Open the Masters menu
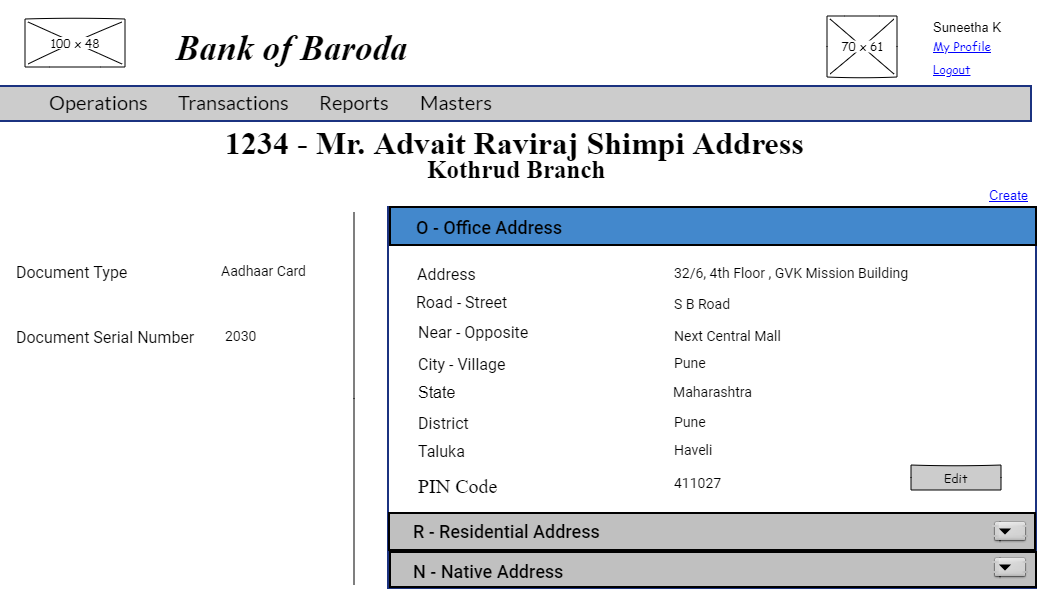This screenshot has height=600, width=1050. click(x=455, y=103)
